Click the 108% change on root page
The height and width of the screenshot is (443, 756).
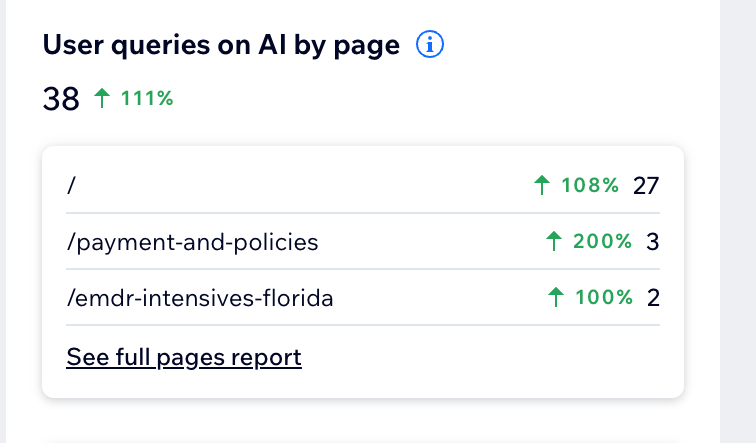(x=590, y=185)
